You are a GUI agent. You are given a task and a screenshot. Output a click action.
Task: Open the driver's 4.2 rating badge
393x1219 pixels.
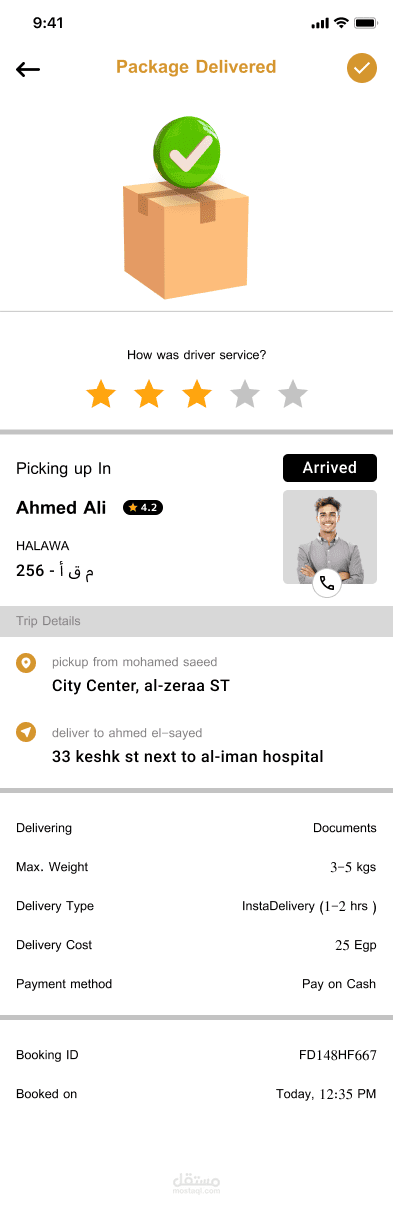[143, 508]
